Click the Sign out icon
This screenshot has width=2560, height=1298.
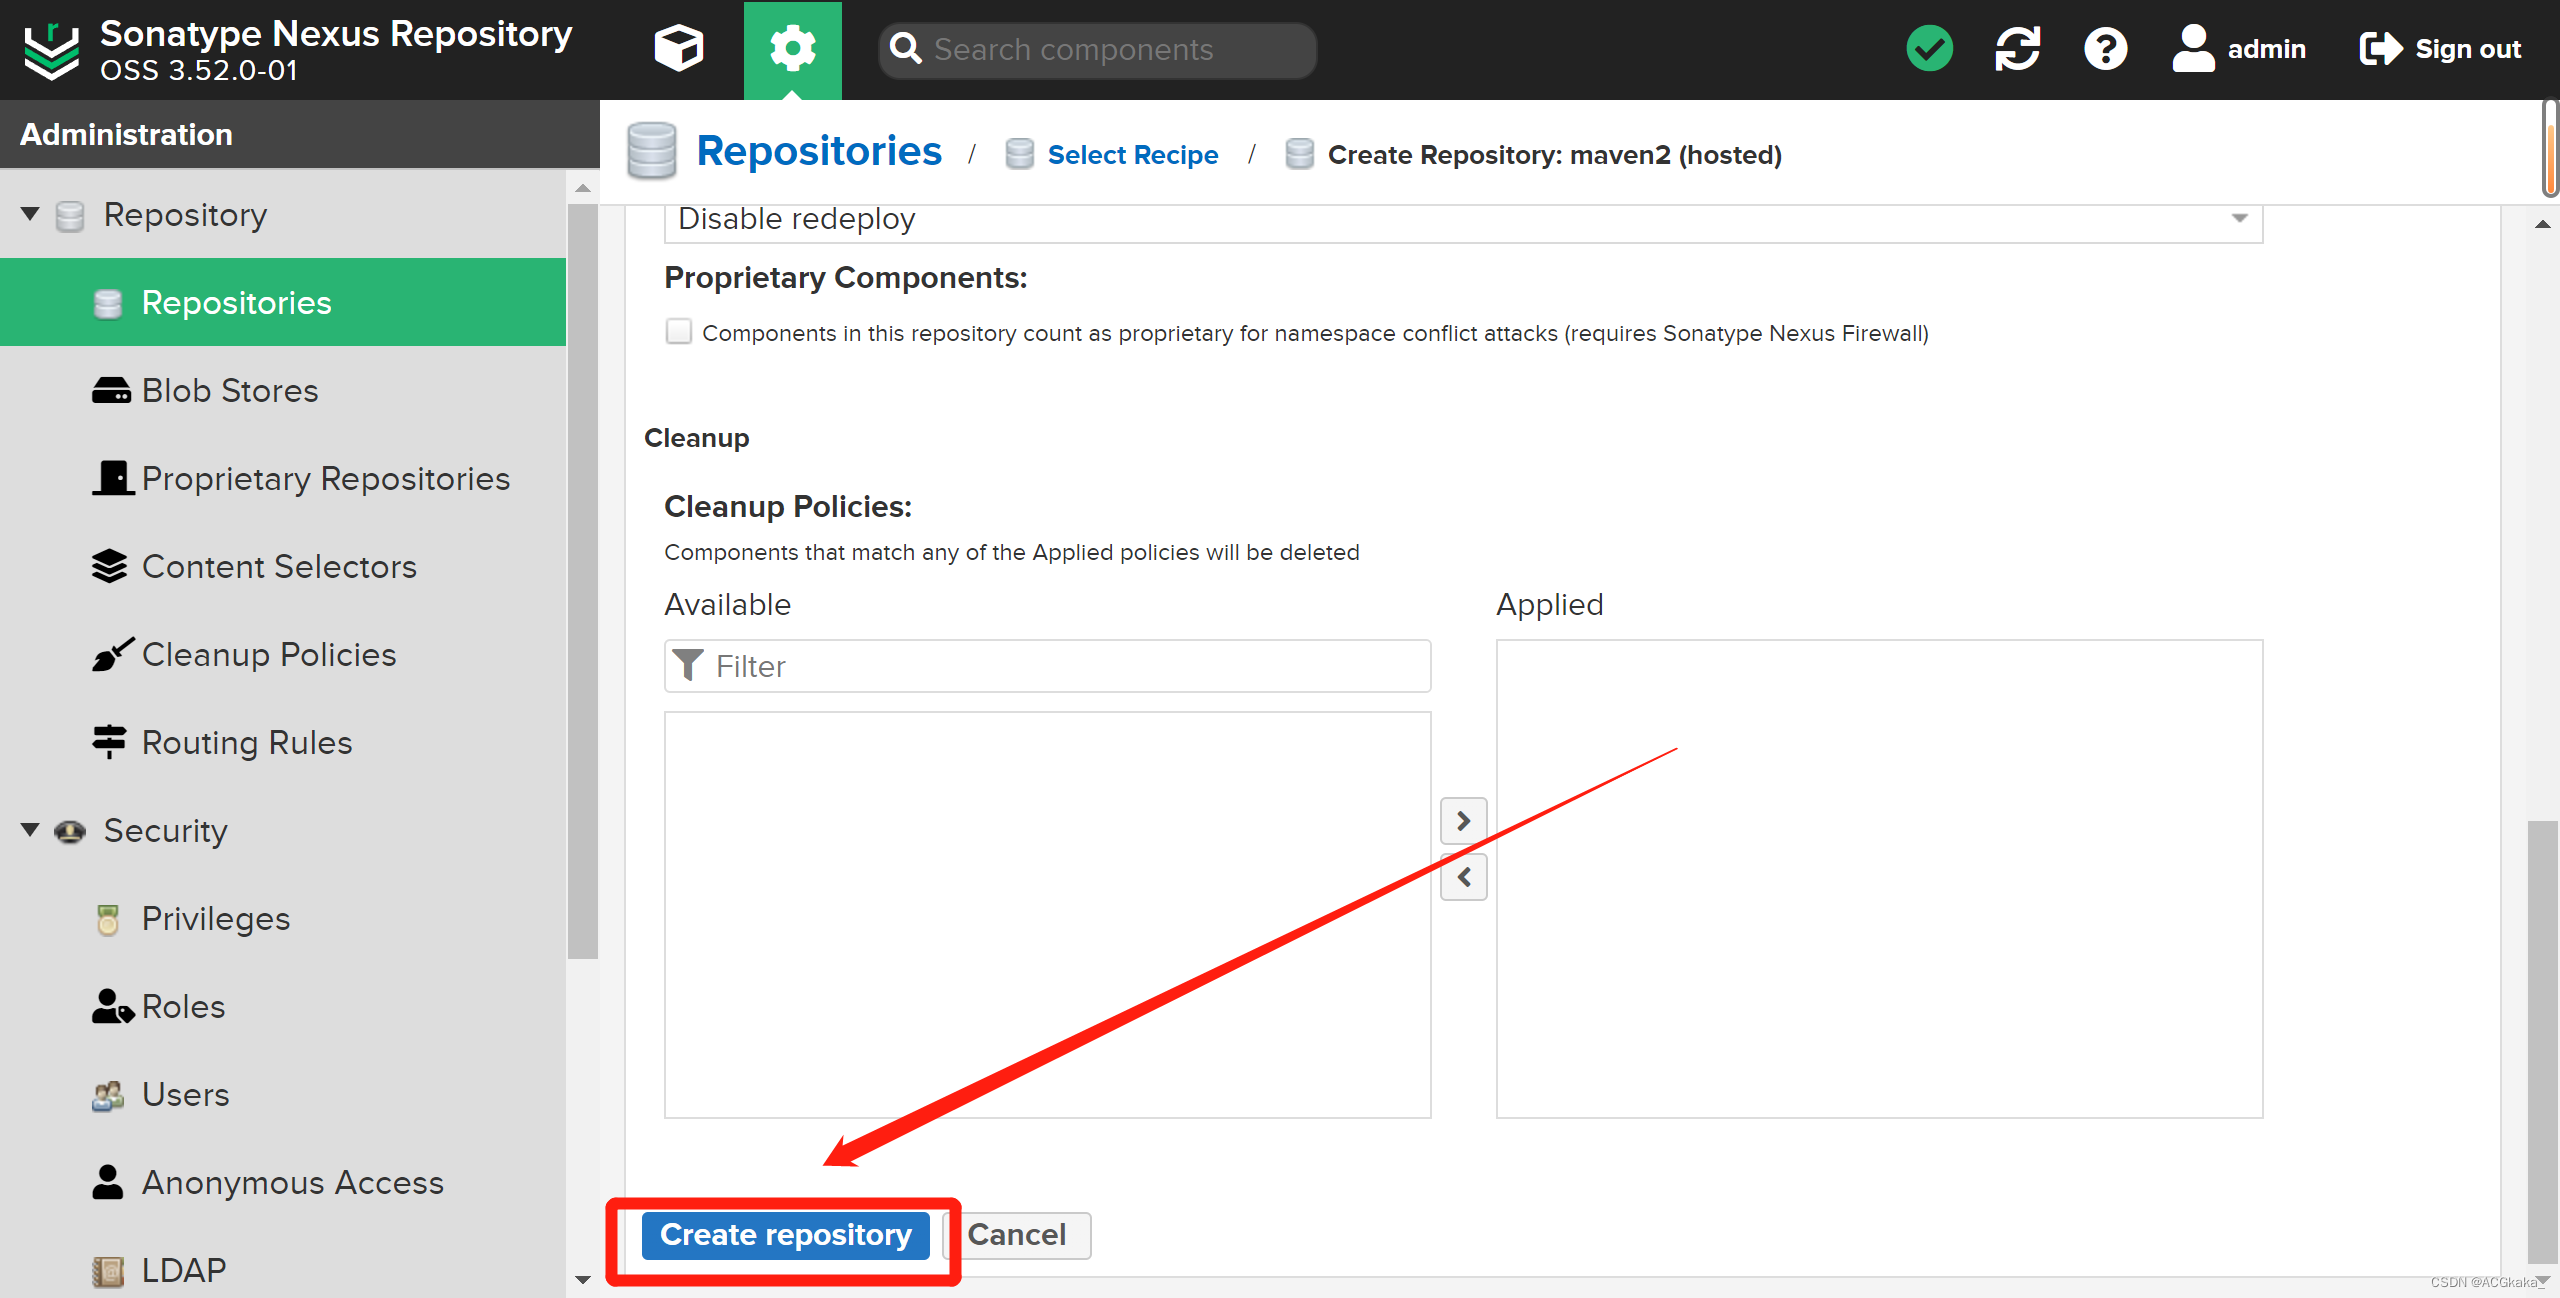pyautogui.click(x=2380, y=48)
